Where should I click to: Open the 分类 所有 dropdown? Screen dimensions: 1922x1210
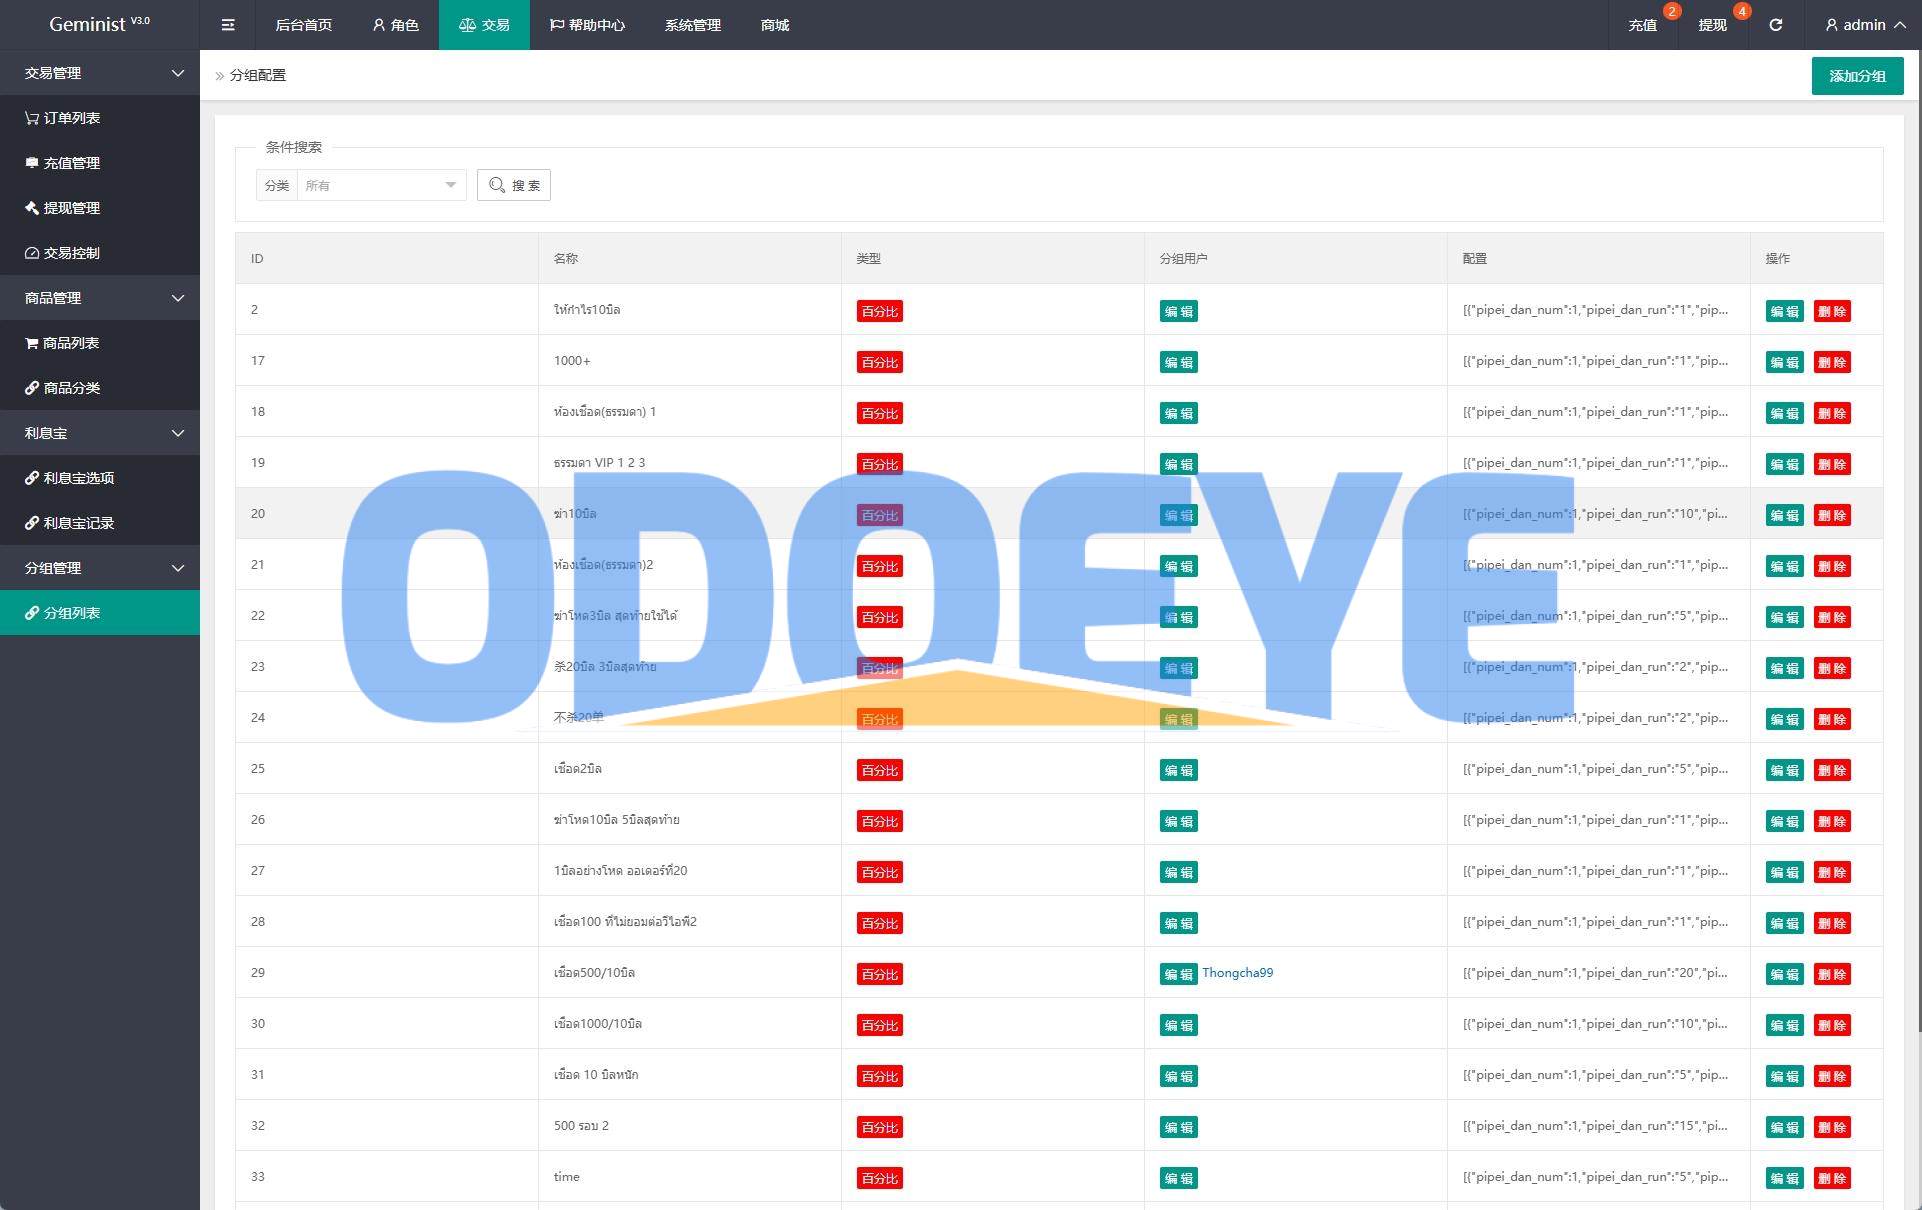tap(380, 185)
